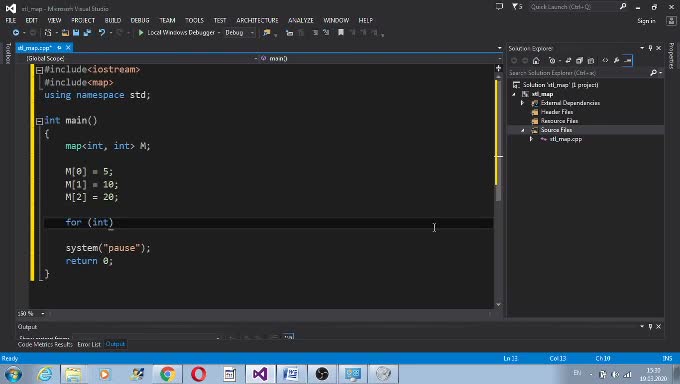Viewport: 680px width, 384px height.
Task: Start debugging with the green play arrow
Action: [141, 33]
